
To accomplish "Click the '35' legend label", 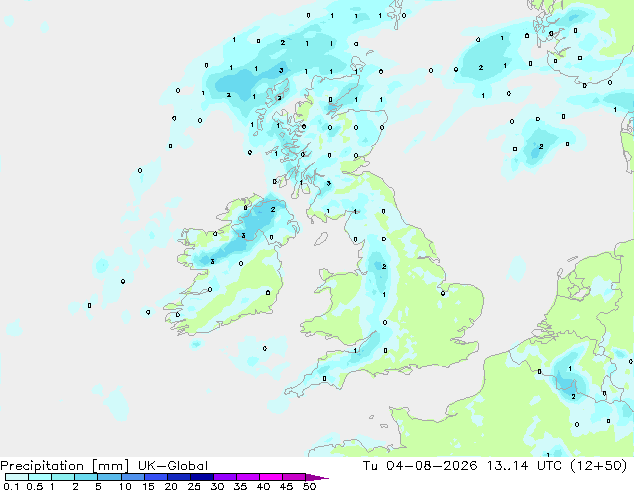I will 240,486.
